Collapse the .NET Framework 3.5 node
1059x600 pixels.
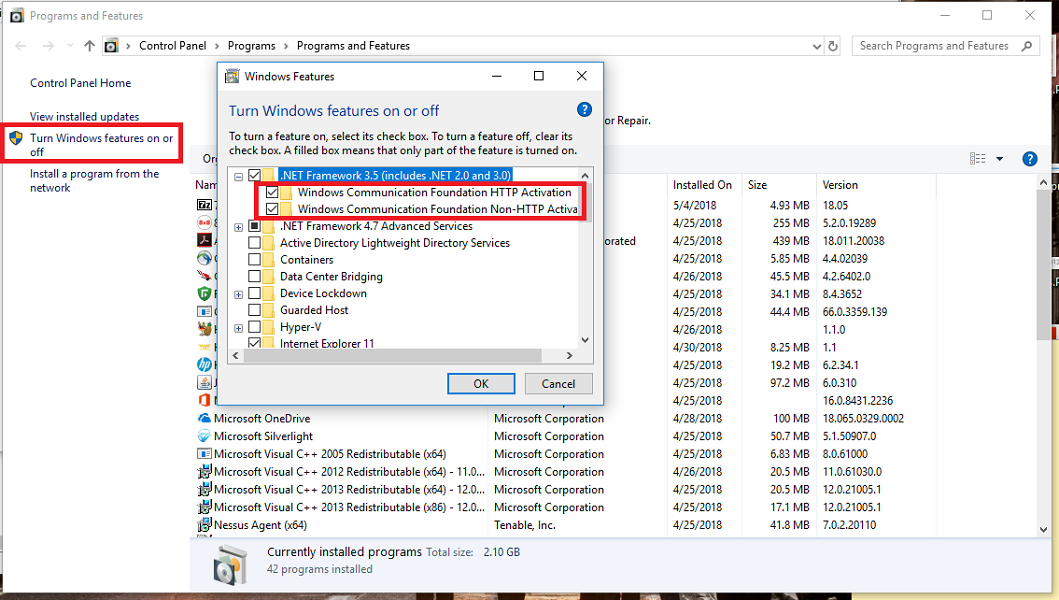pyautogui.click(x=237, y=175)
